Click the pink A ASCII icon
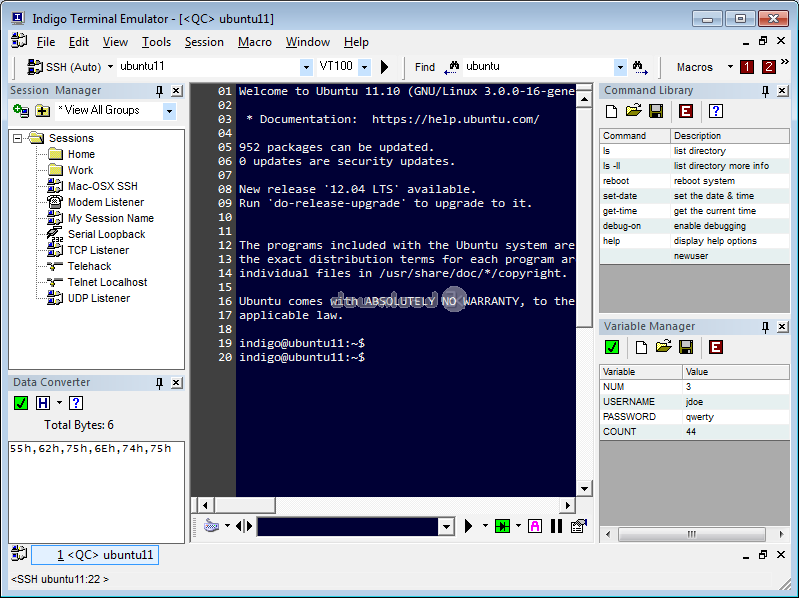This screenshot has height=598, width=799. [x=535, y=526]
